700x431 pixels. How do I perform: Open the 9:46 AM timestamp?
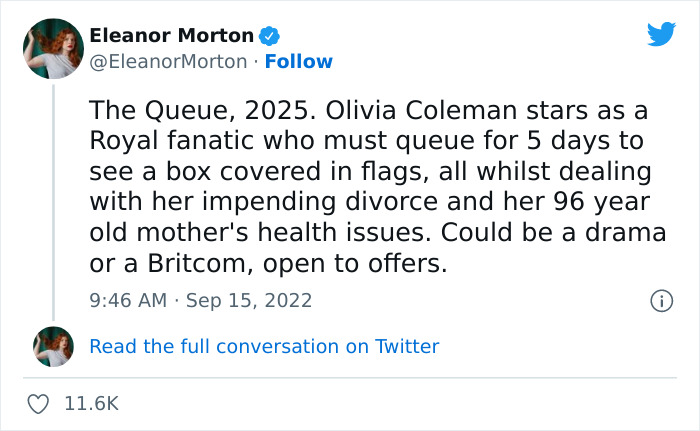[127, 300]
